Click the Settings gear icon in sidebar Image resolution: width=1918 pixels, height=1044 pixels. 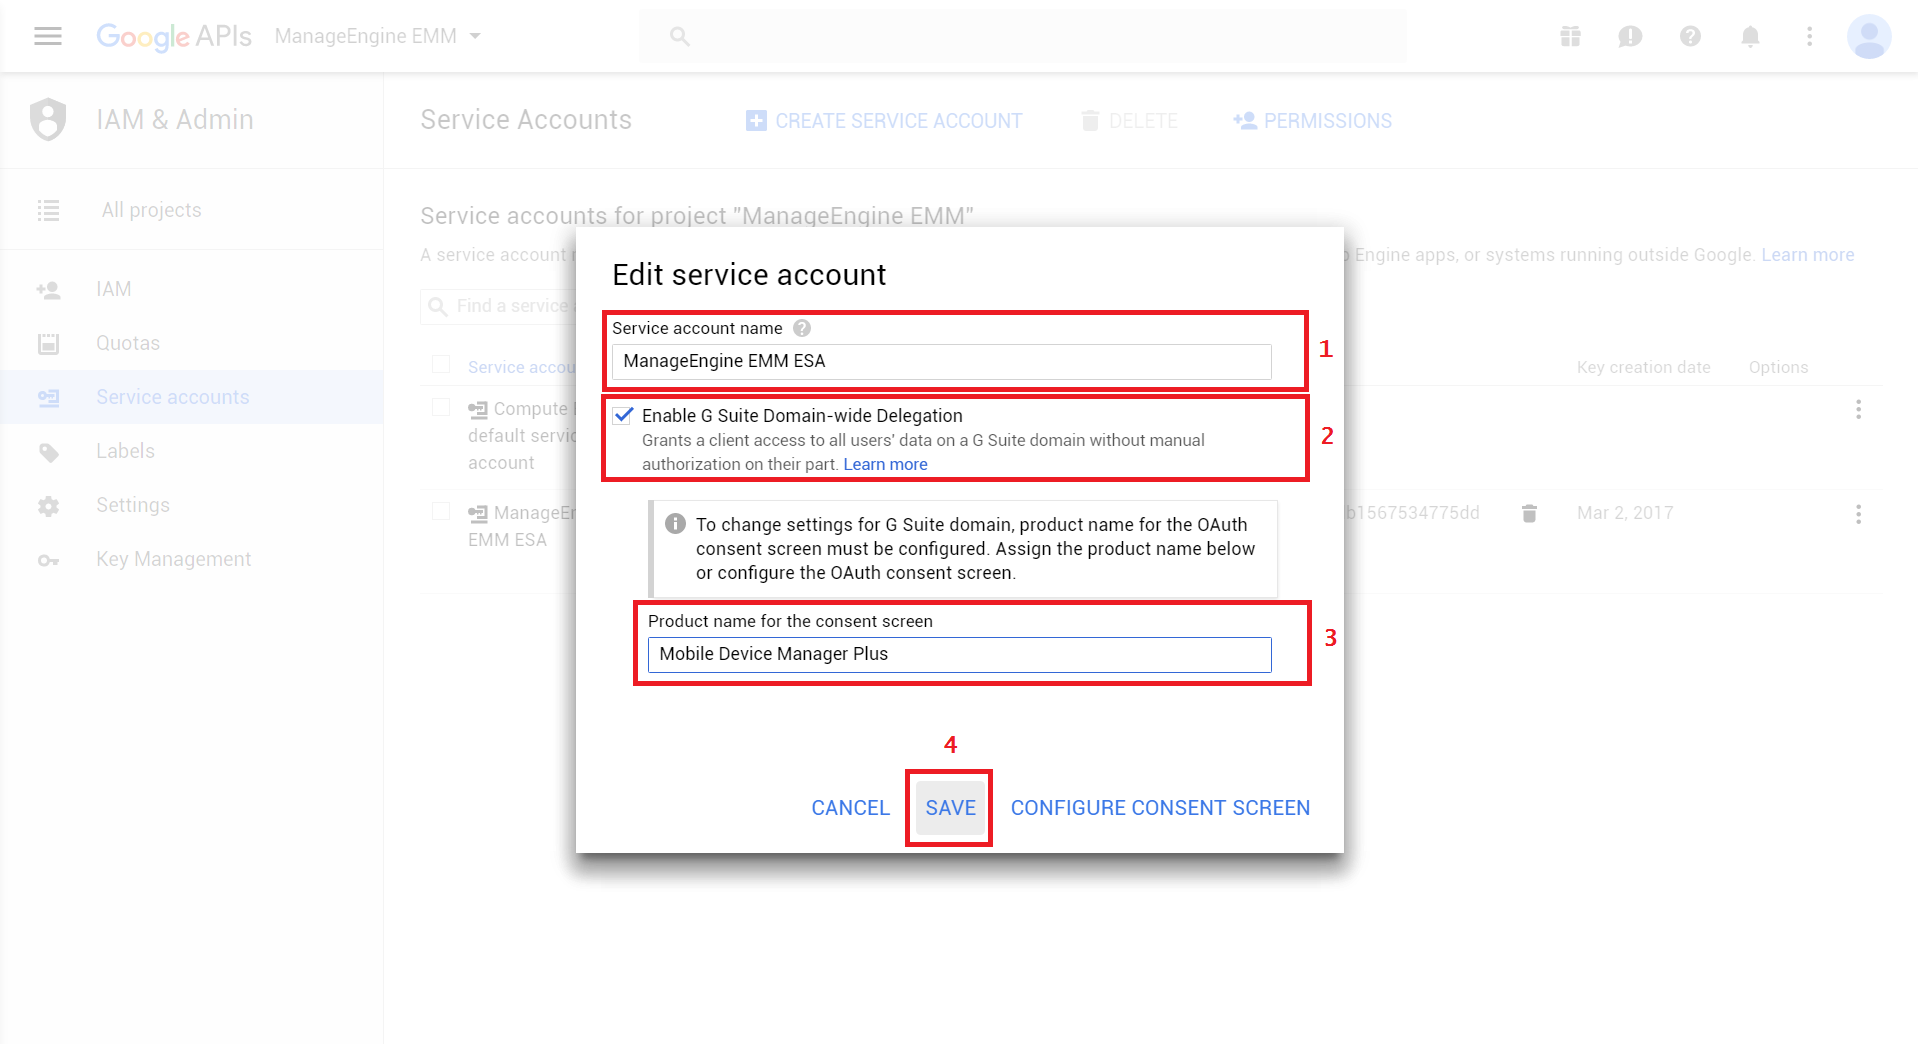(x=48, y=506)
